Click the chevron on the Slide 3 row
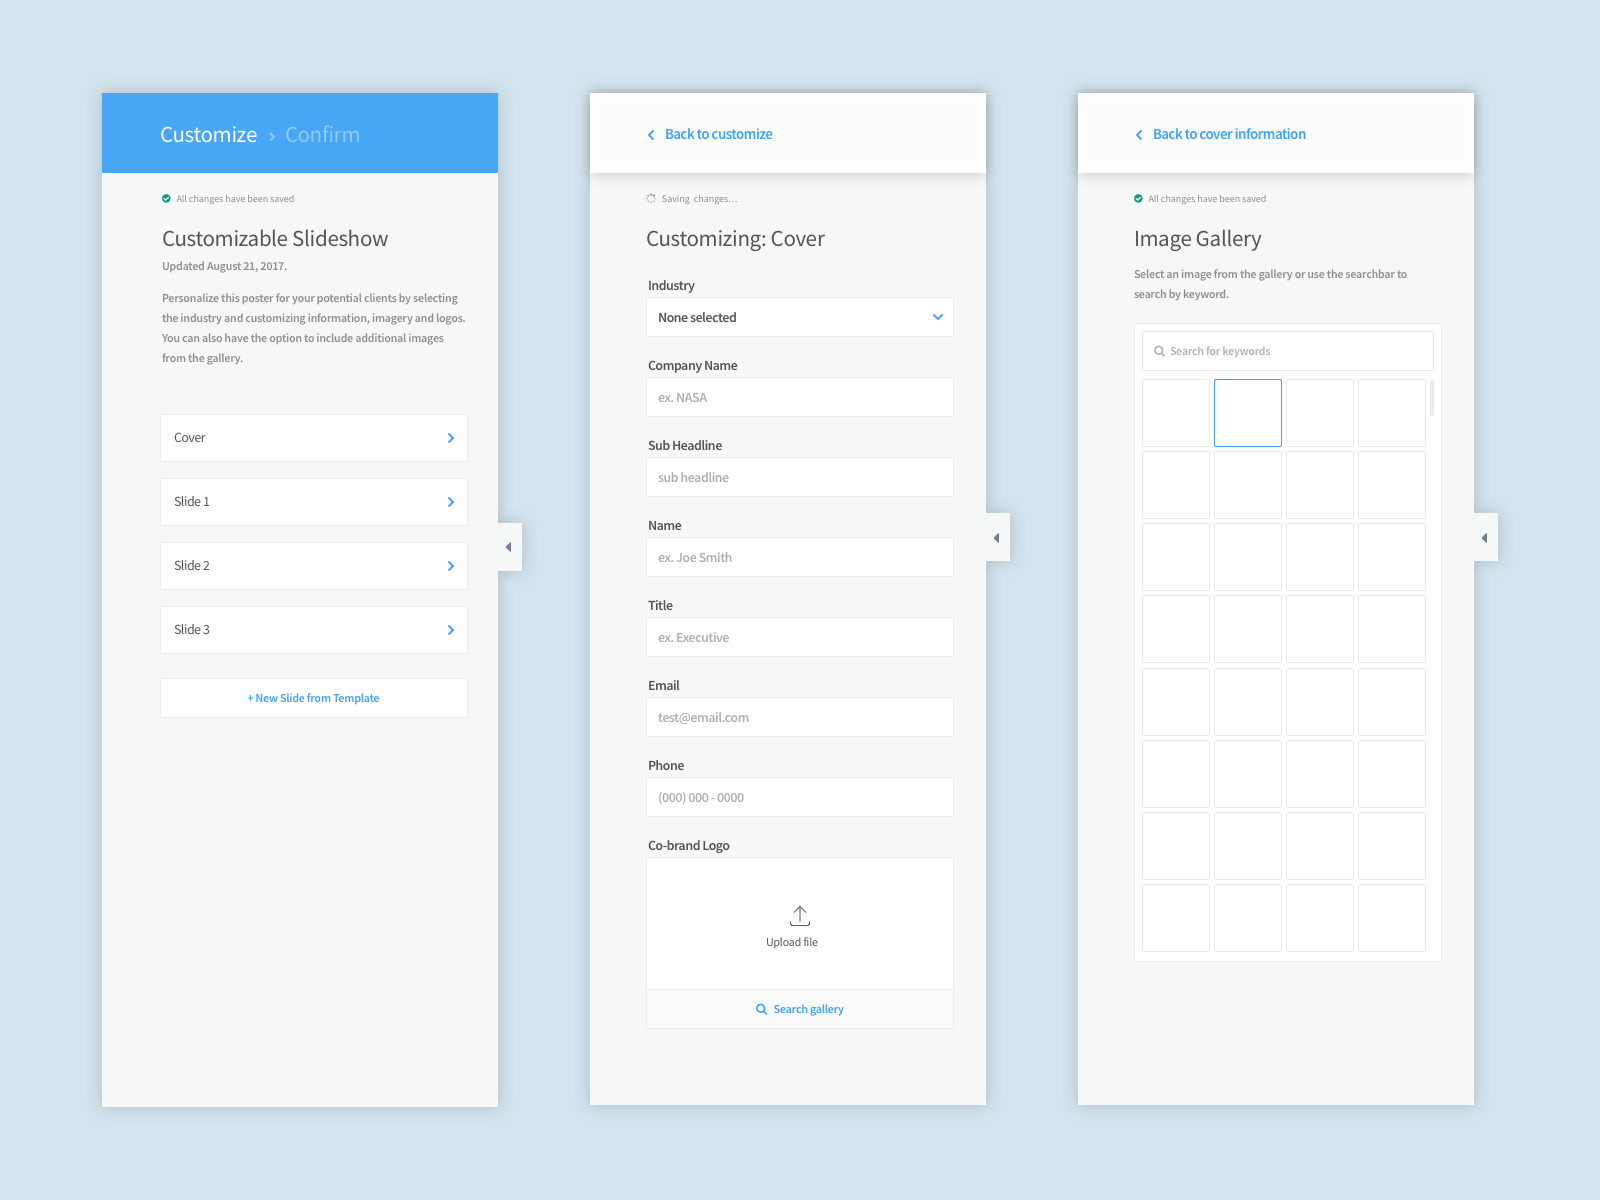Image resolution: width=1600 pixels, height=1200 pixels. coord(451,630)
